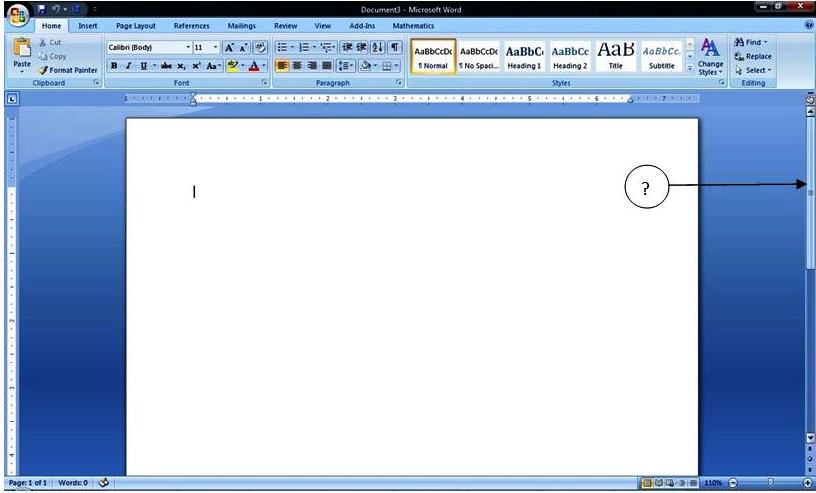816x493 pixels.
Task: Toggle Bold formatting
Action: [114, 66]
